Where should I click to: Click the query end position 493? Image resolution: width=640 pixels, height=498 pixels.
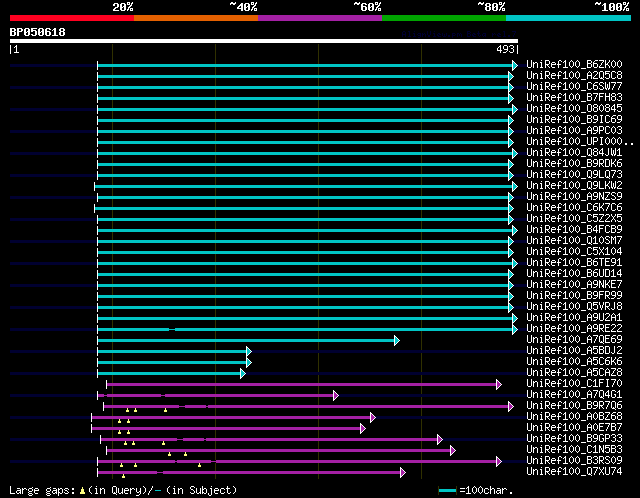505,49
